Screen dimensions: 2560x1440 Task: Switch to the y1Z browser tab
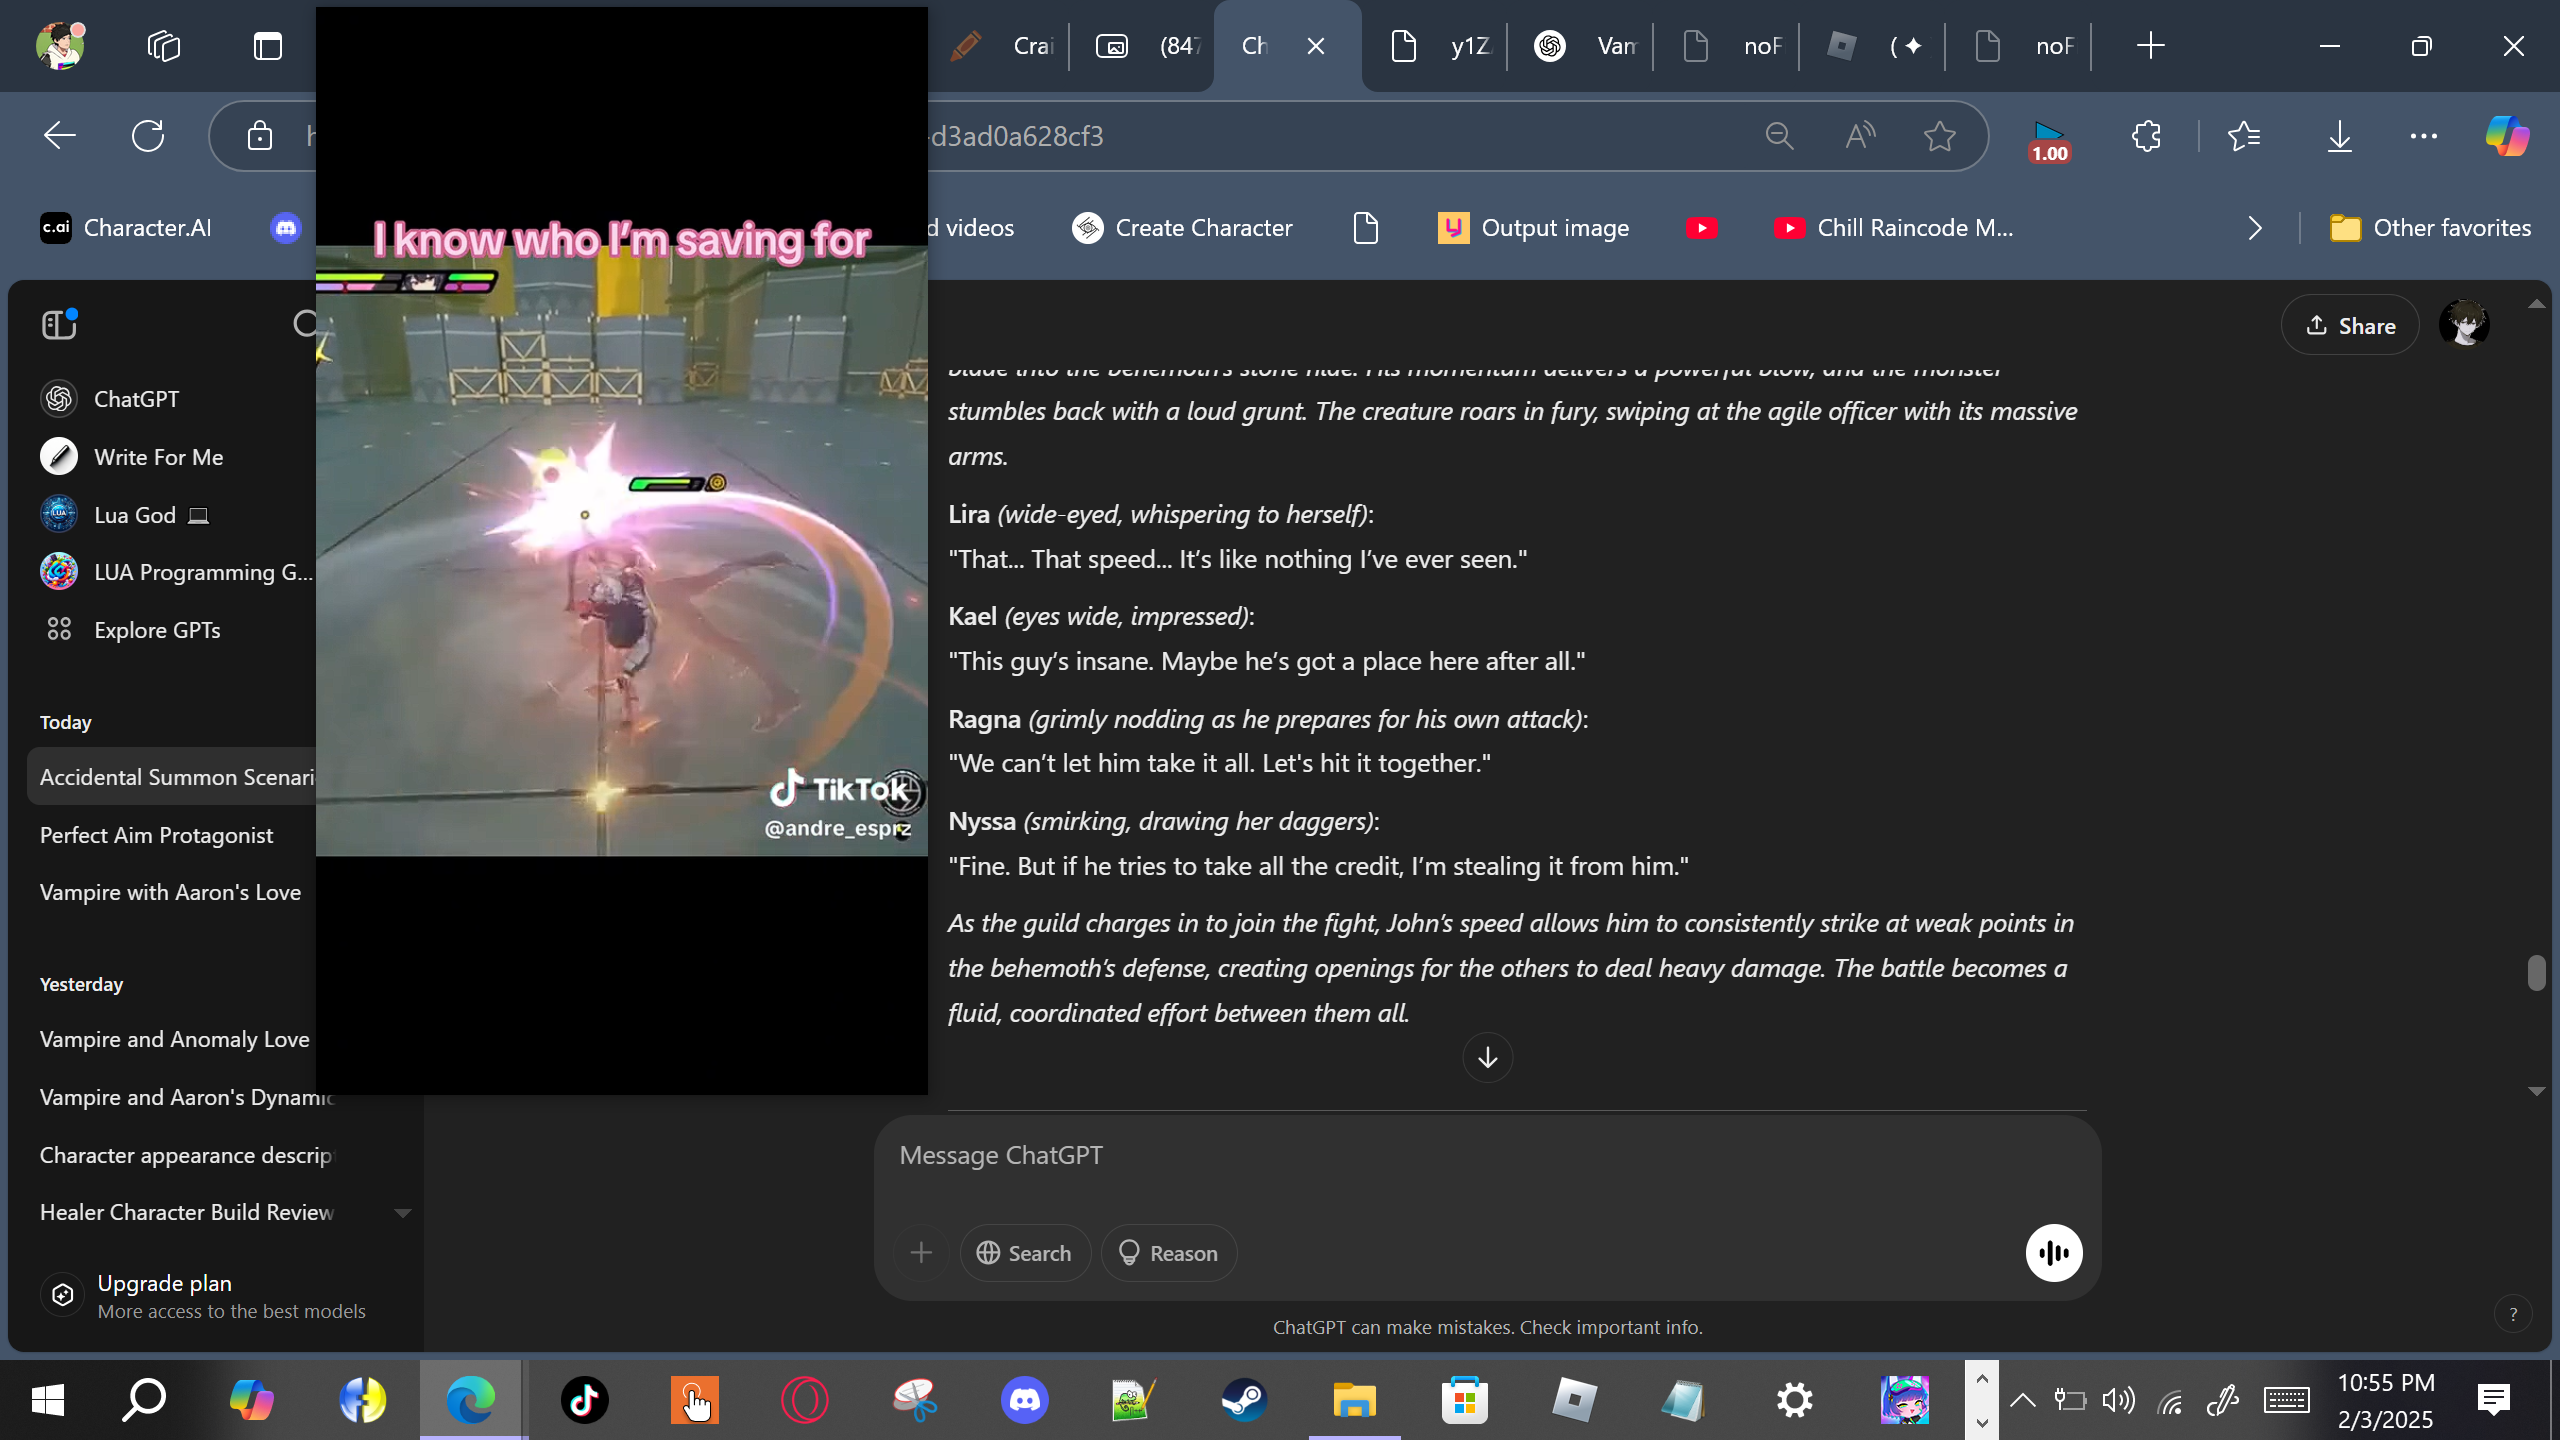pyautogui.click(x=1440, y=46)
